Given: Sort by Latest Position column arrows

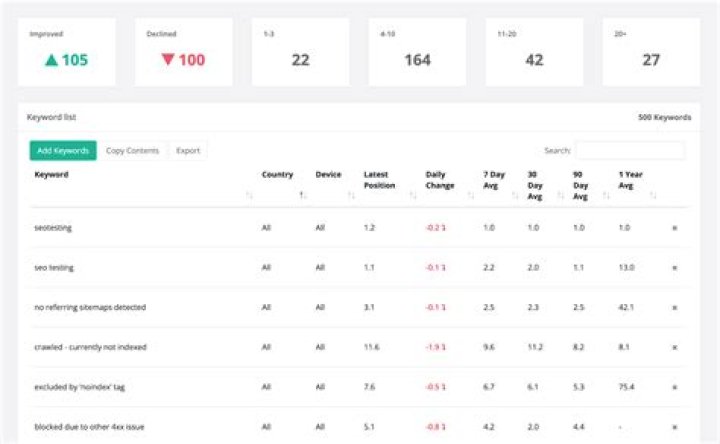Looking at the screenshot, I should [x=412, y=196].
